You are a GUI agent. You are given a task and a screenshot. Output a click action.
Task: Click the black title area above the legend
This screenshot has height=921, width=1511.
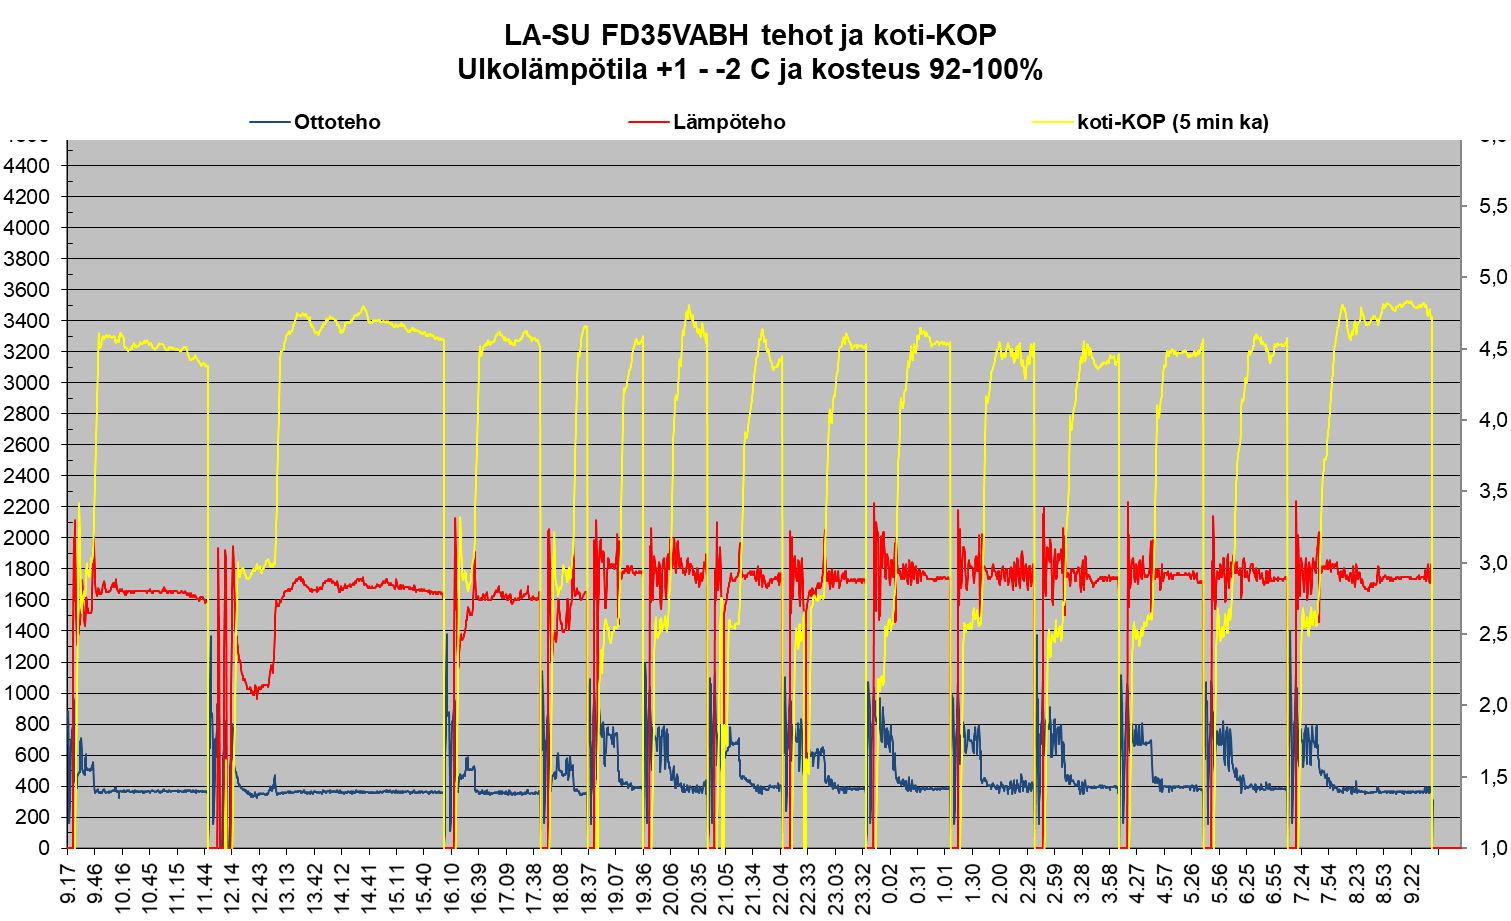[x=755, y=50]
